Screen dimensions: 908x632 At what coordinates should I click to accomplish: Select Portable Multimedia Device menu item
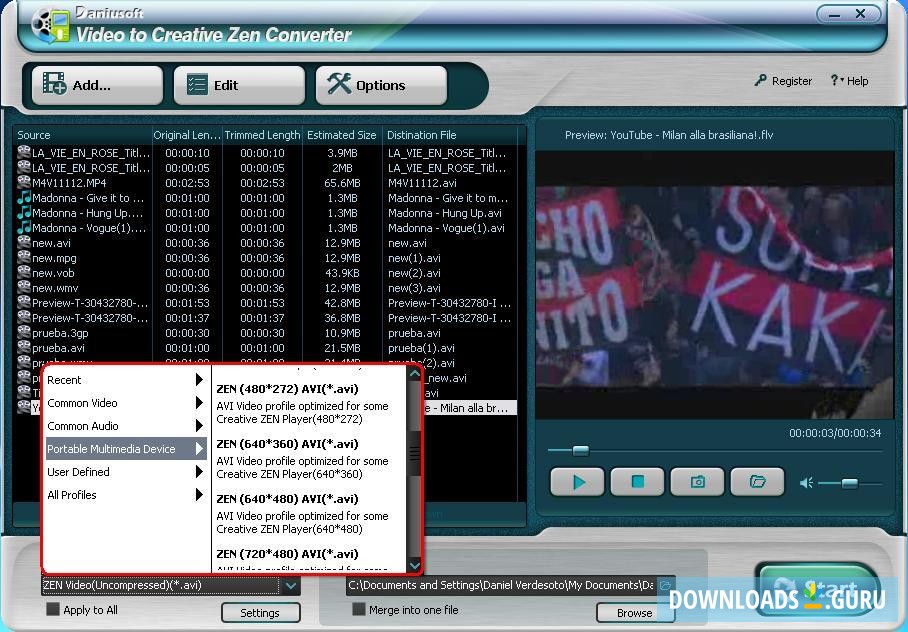click(126, 449)
